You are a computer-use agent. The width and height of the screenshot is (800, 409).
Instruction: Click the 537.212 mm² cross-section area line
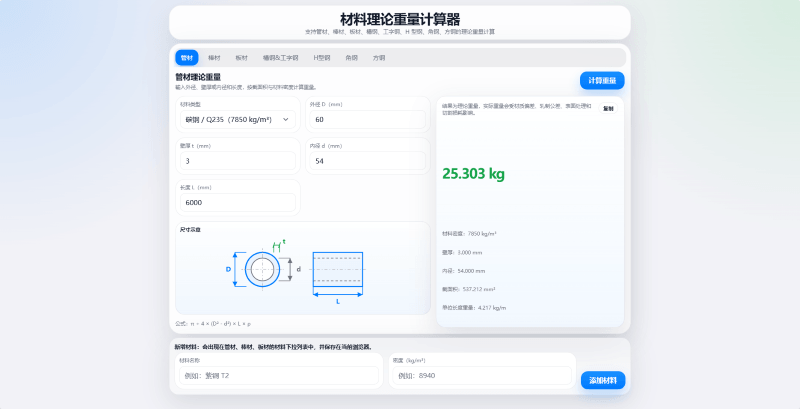[468, 289]
